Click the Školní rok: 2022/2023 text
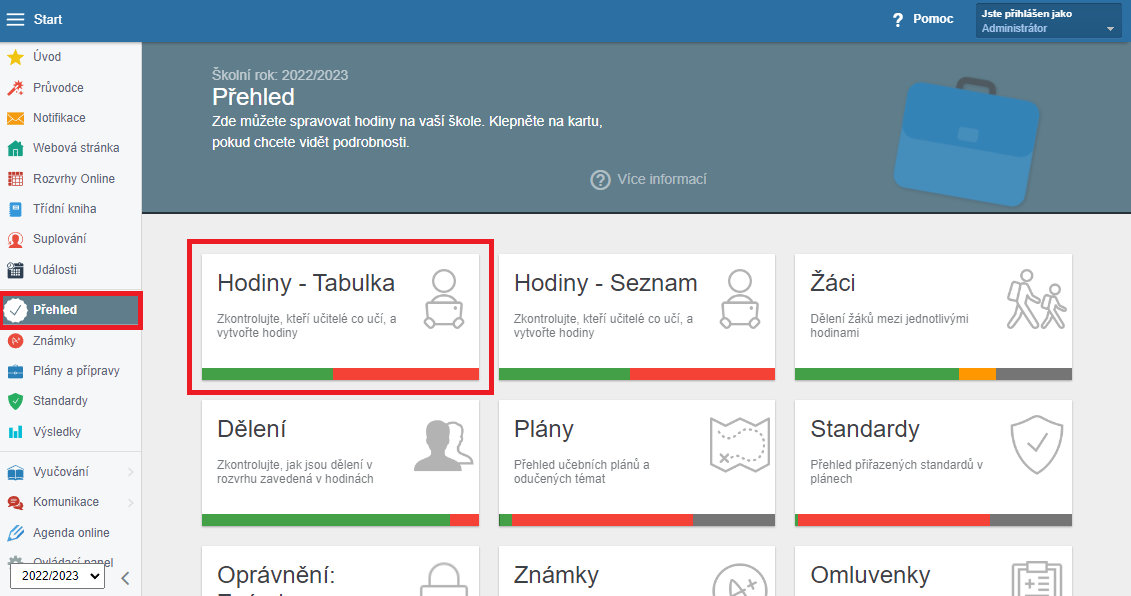1131x596 pixels. pyautogui.click(x=280, y=75)
